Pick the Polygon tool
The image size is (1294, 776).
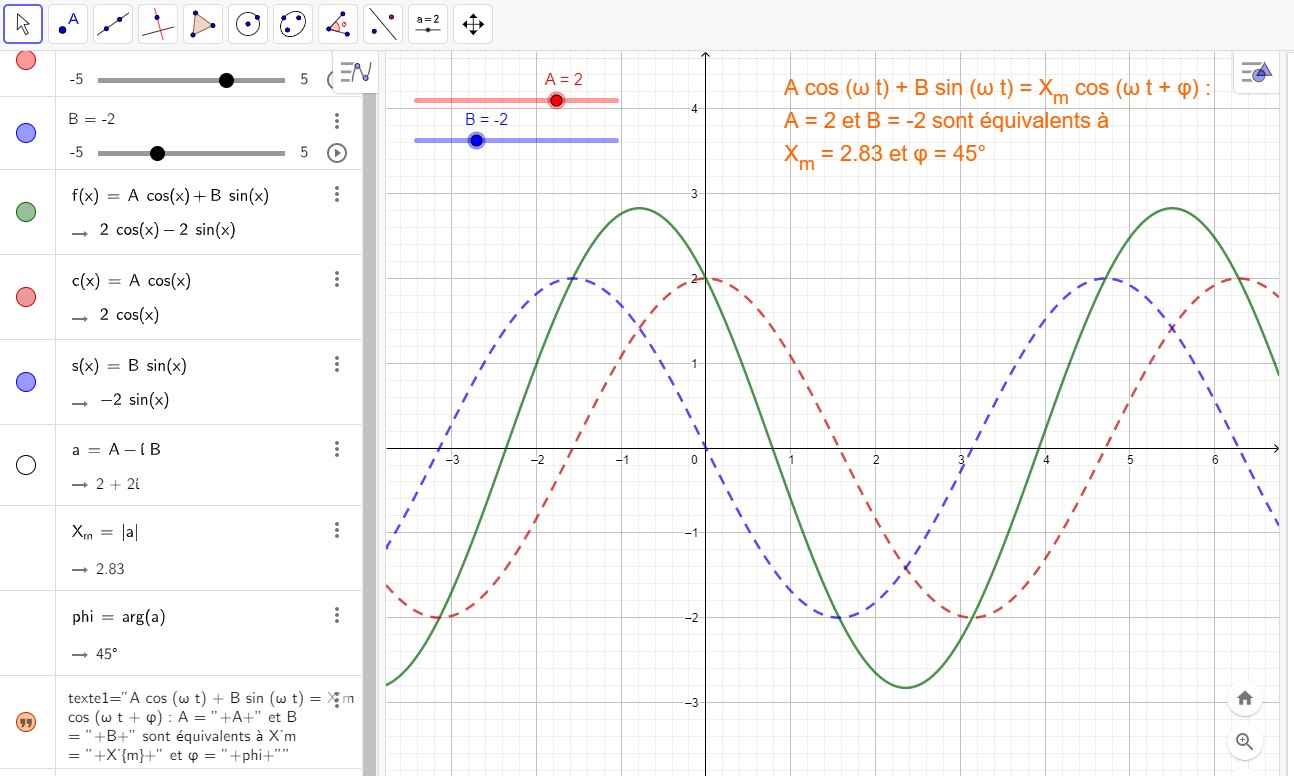[x=203, y=24]
